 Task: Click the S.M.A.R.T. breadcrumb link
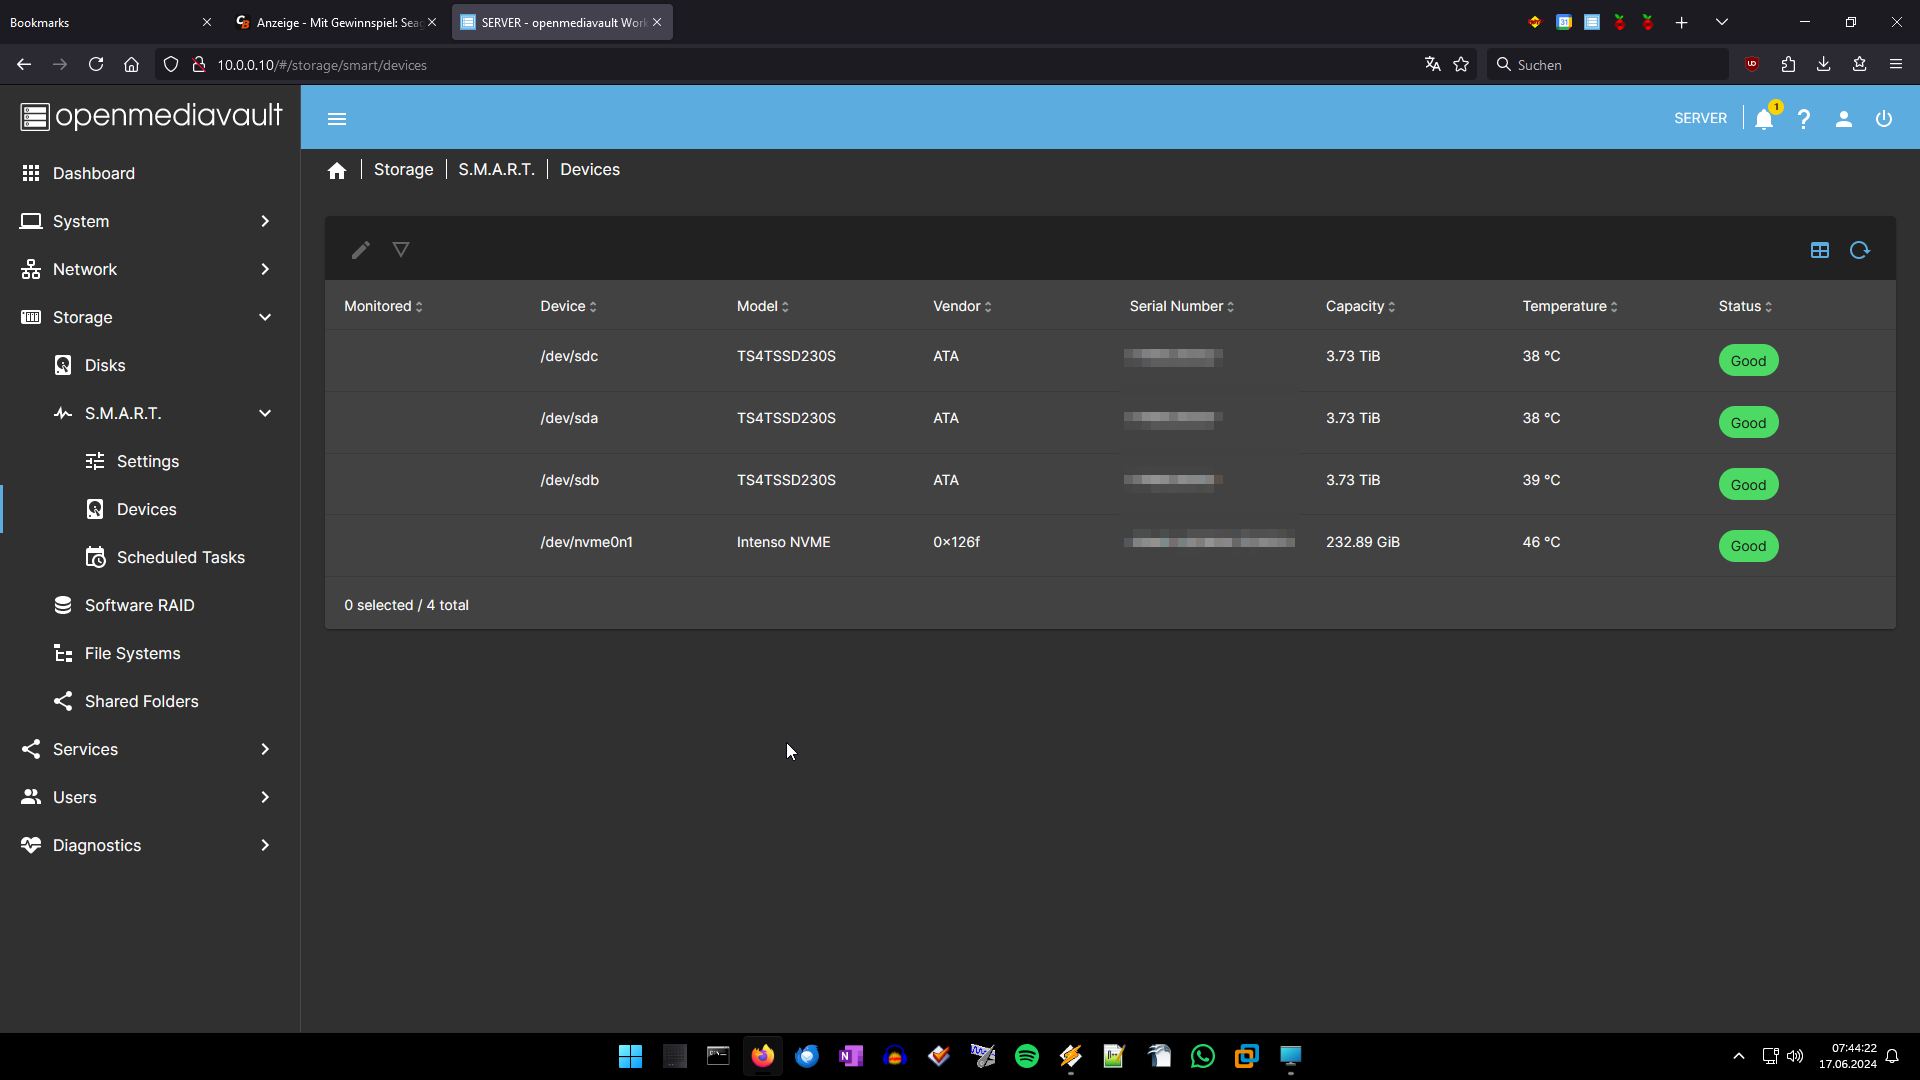[x=496, y=170]
